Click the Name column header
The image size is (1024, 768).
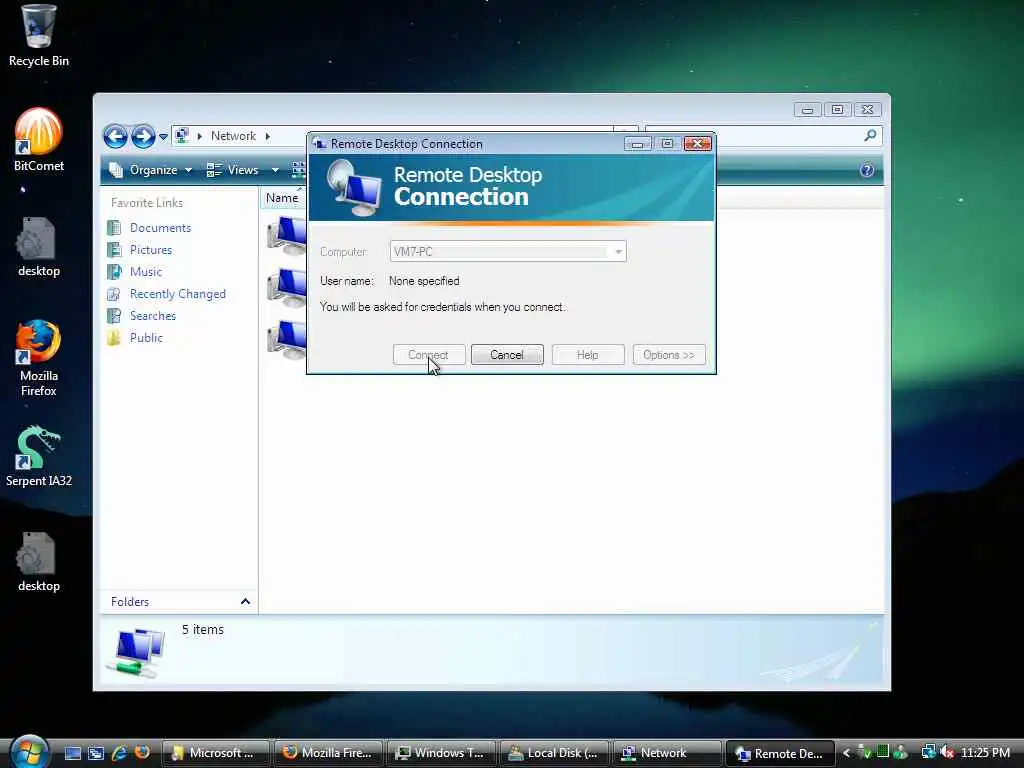[x=282, y=198]
